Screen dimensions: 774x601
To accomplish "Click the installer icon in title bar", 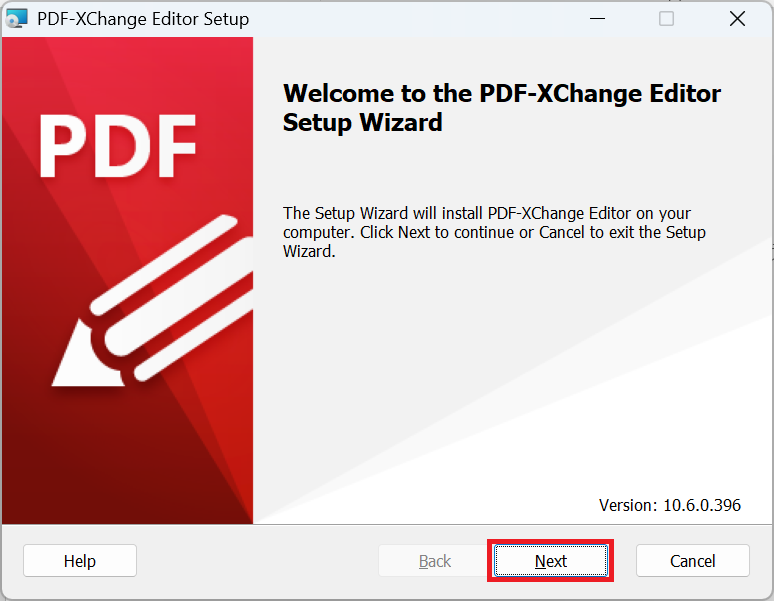I will coord(16,19).
